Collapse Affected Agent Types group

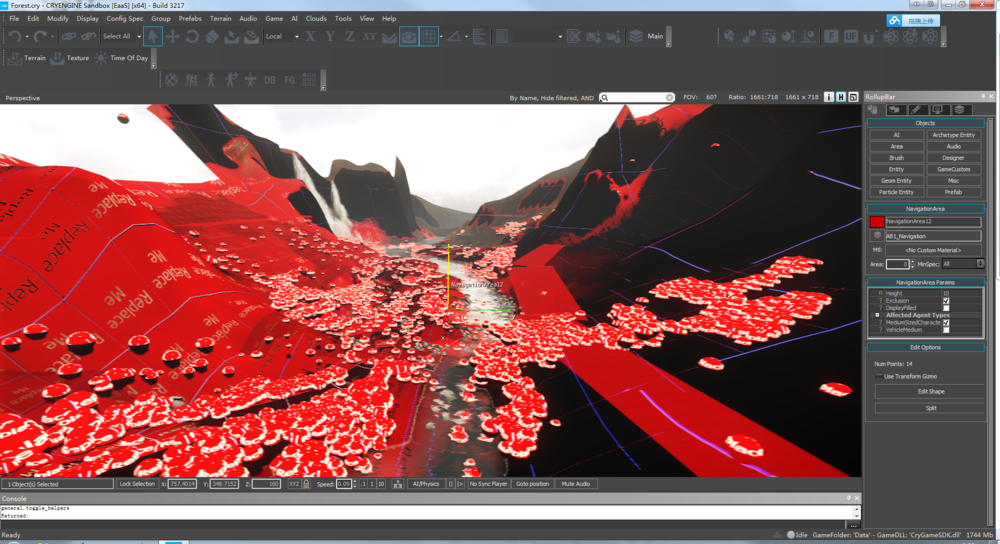click(x=877, y=315)
